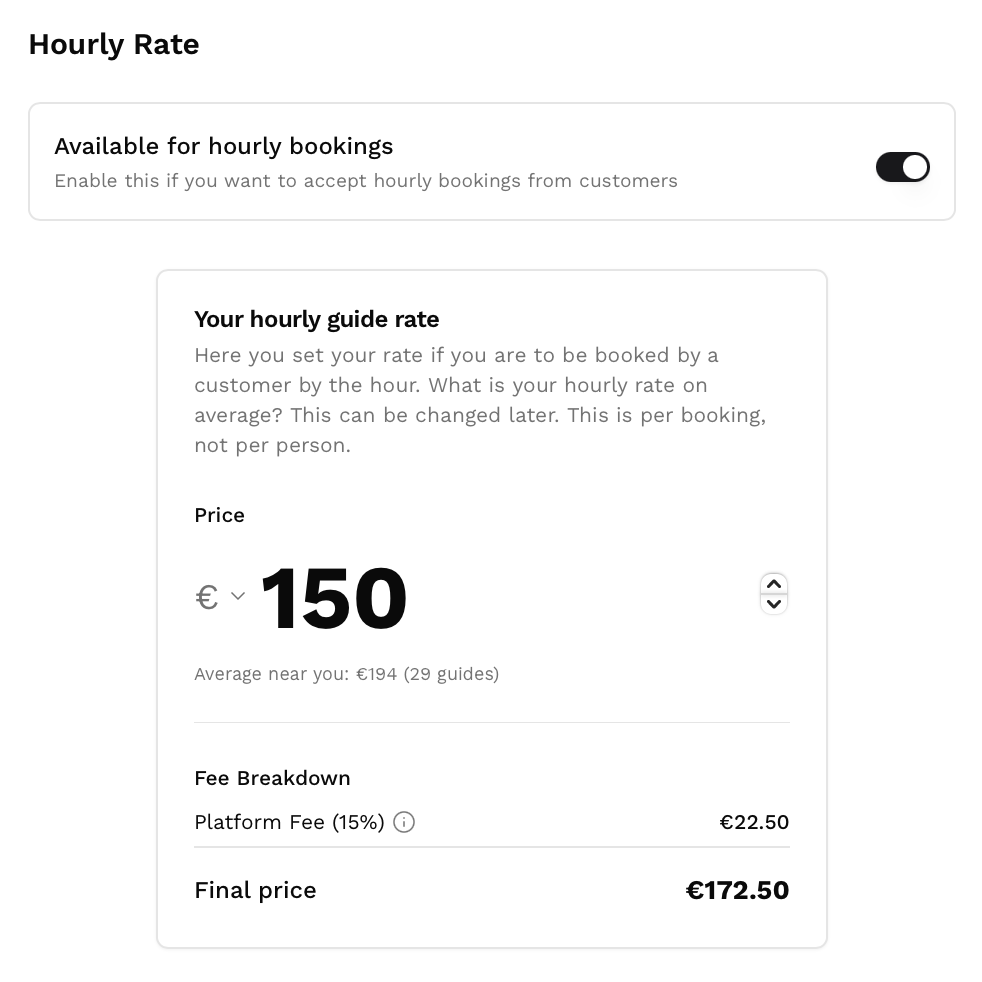Click the average rate near you text
The height and width of the screenshot is (982, 982).
point(346,673)
